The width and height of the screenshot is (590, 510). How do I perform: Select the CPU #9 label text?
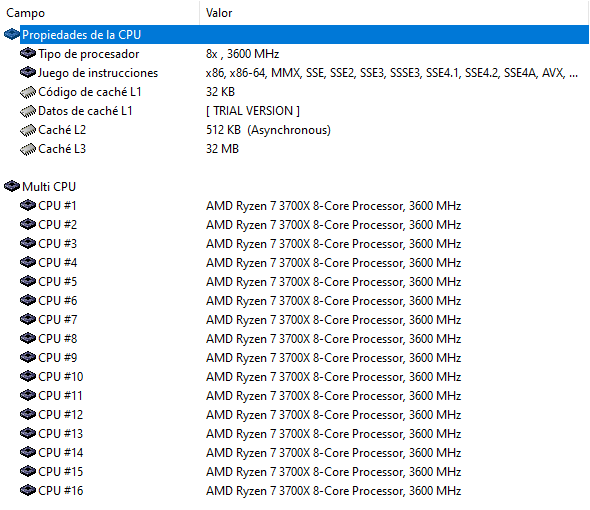point(57,357)
